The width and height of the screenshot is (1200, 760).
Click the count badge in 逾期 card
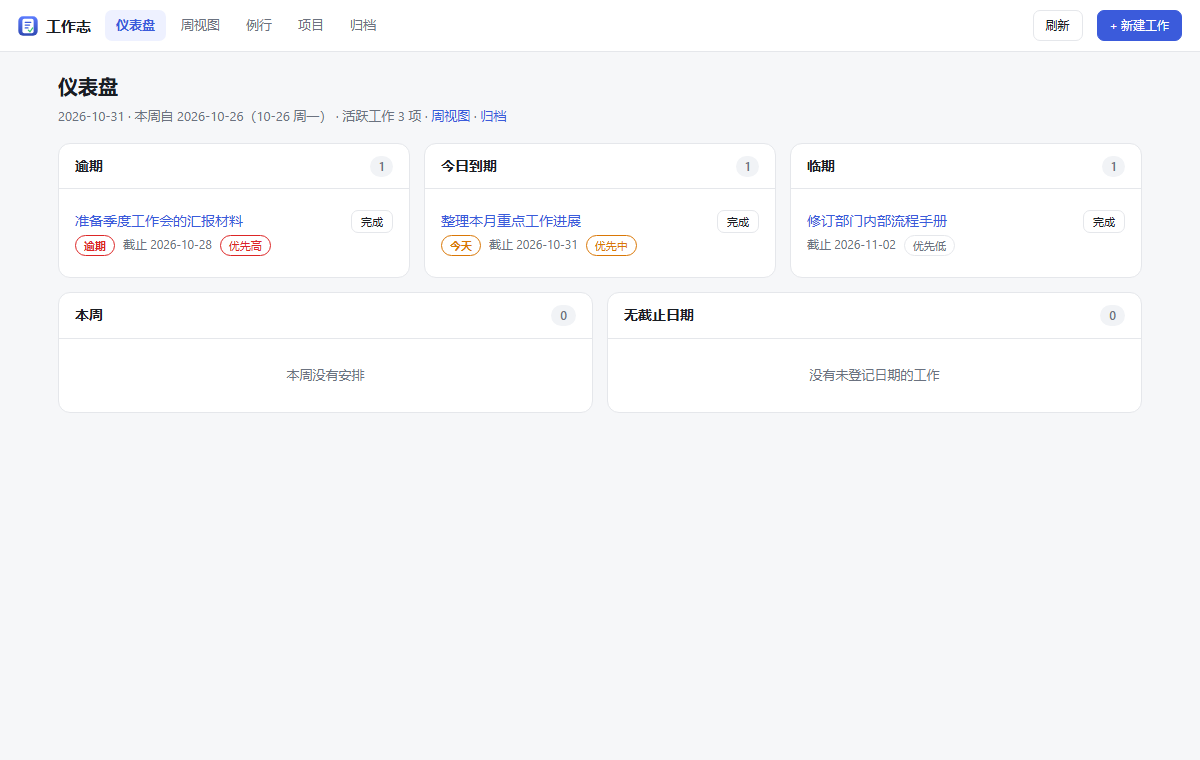coord(381,167)
